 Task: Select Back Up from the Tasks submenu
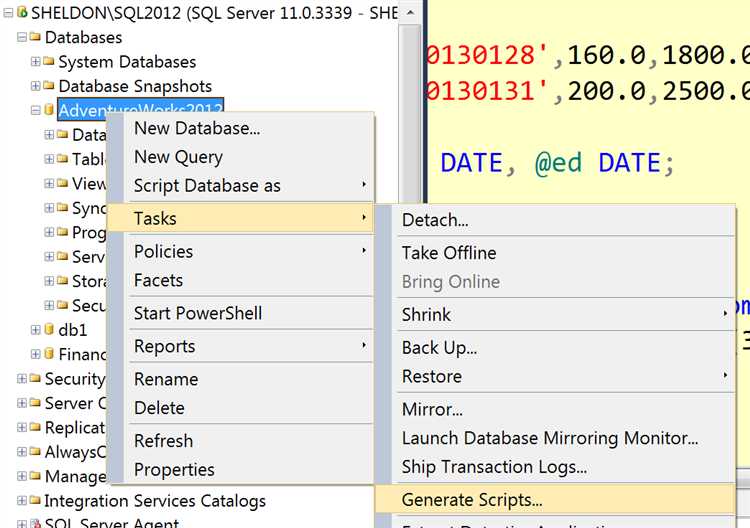439,348
